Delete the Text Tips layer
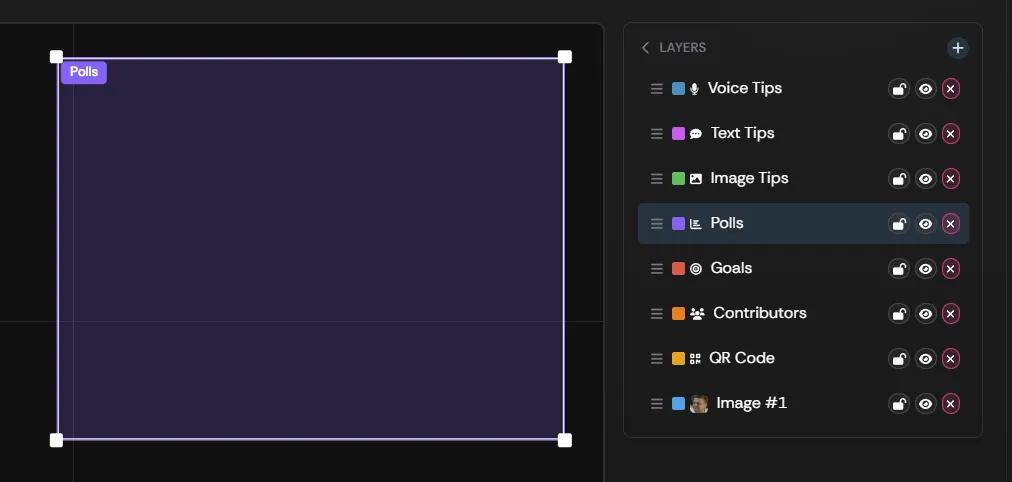Image resolution: width=1012 pixels, height=482 pixels. point(950,134)
